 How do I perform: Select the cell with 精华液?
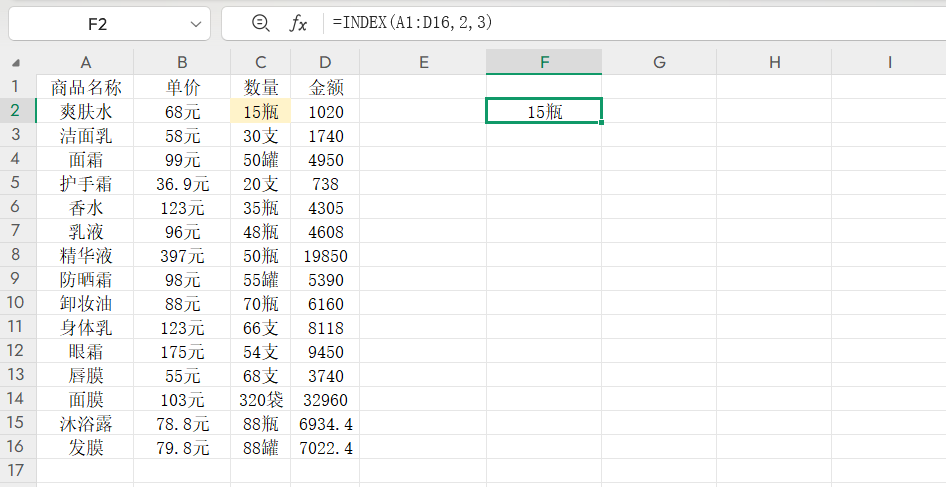point(86,255)
